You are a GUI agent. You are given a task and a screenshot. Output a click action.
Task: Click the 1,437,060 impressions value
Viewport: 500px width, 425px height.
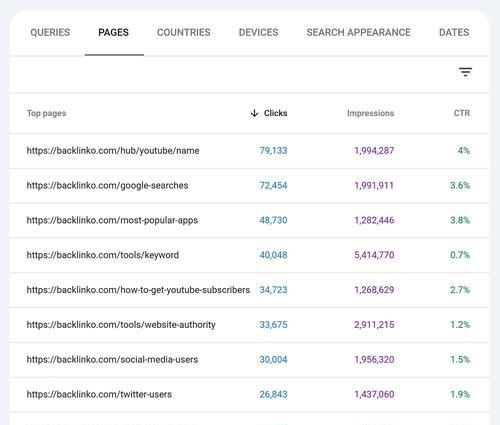pyautogui.click(x=374, y=394)
